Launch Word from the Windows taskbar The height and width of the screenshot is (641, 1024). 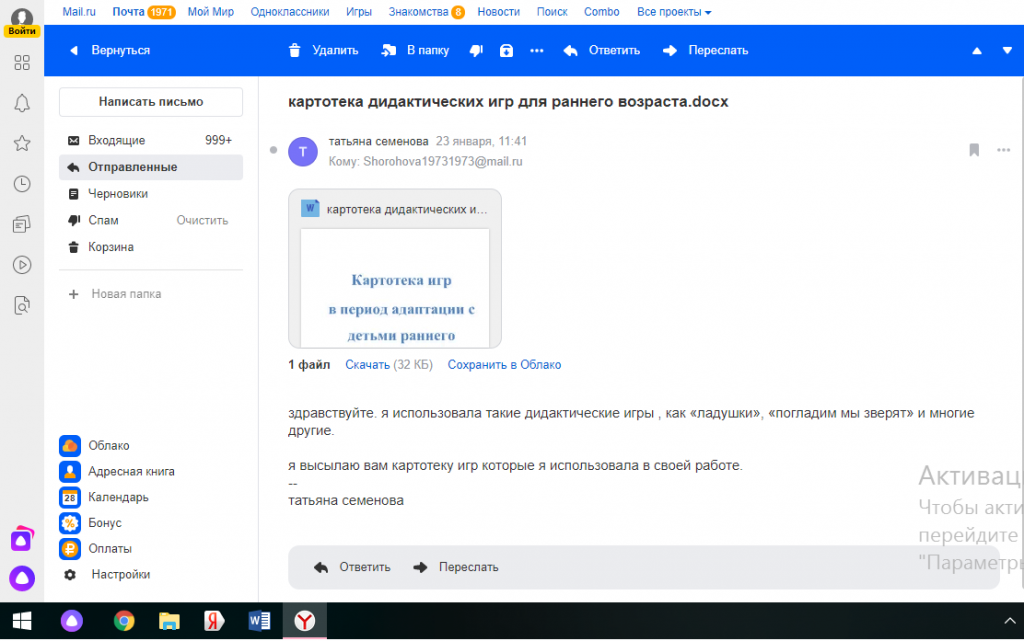(x=259, y=621)
